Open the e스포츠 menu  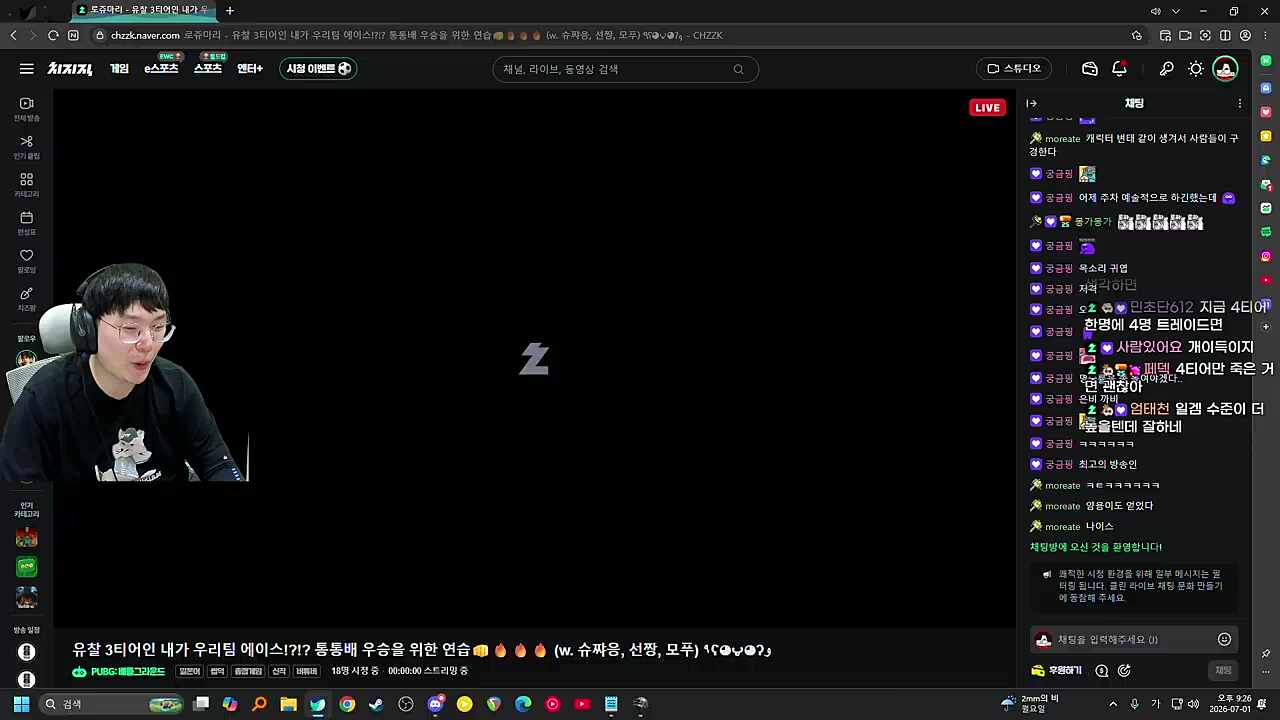coord(161,69)
